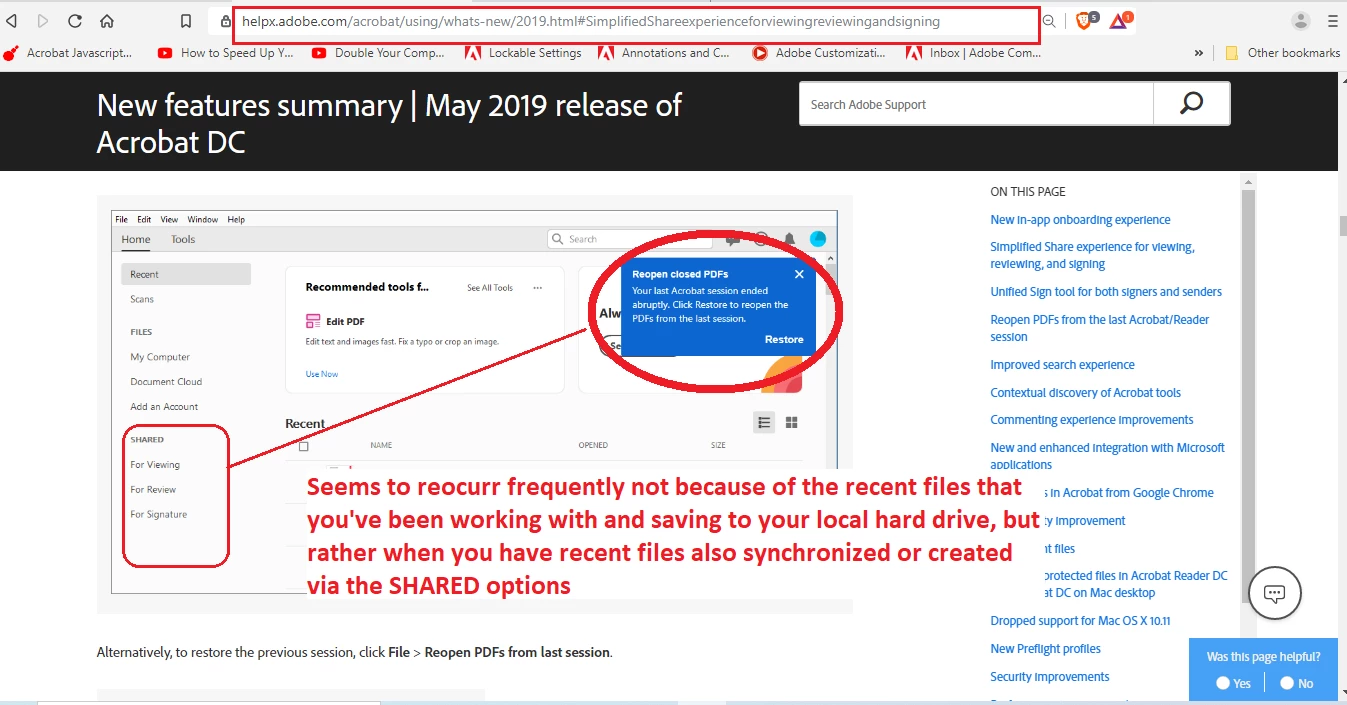Click the Edit menu in Acrobat screenshot
Viewport: 1347px width, 705px height.
click(x=144, y=219)
